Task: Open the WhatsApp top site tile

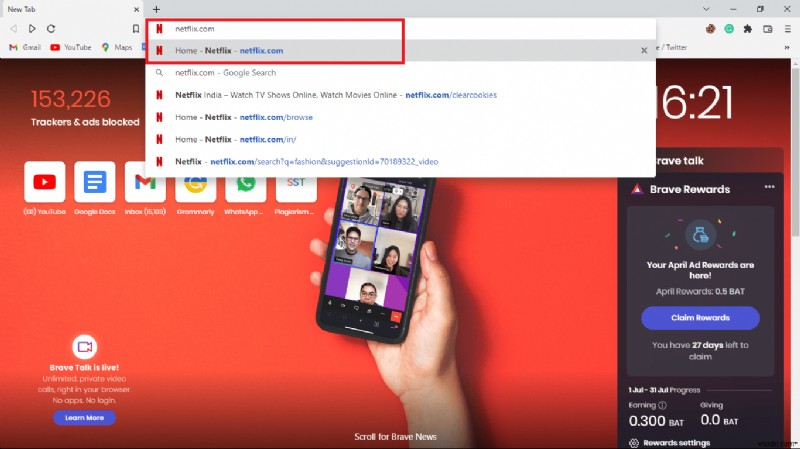Action: pos(245,189)
